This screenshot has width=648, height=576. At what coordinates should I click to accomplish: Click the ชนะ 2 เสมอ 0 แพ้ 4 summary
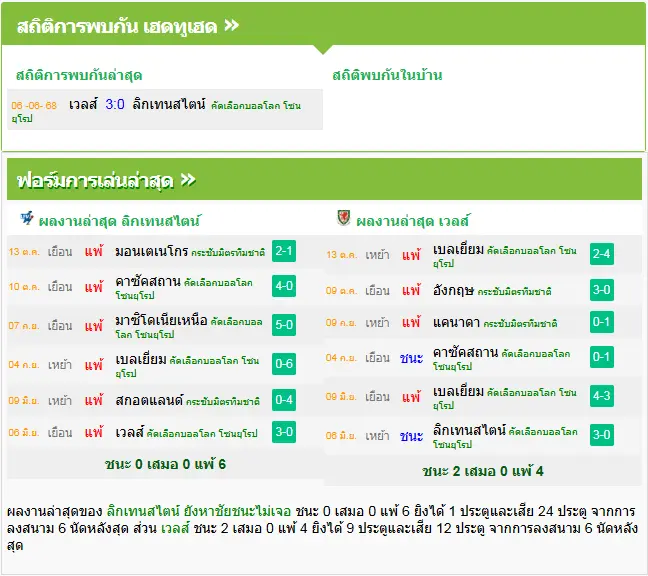point(483,471)
